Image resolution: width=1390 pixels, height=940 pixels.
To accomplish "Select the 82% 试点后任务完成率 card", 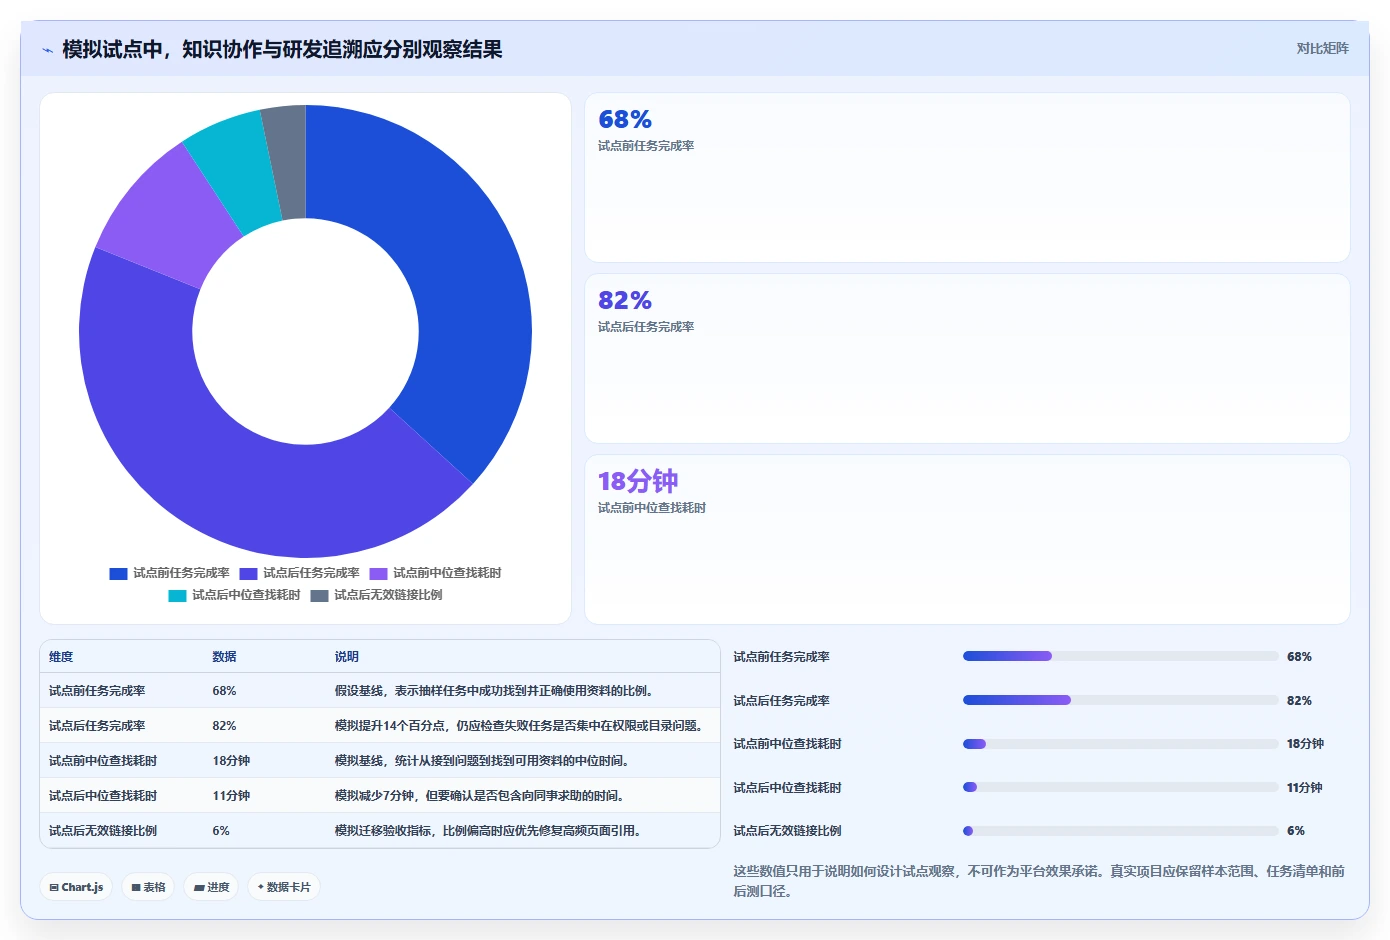I will pos(967,359).
